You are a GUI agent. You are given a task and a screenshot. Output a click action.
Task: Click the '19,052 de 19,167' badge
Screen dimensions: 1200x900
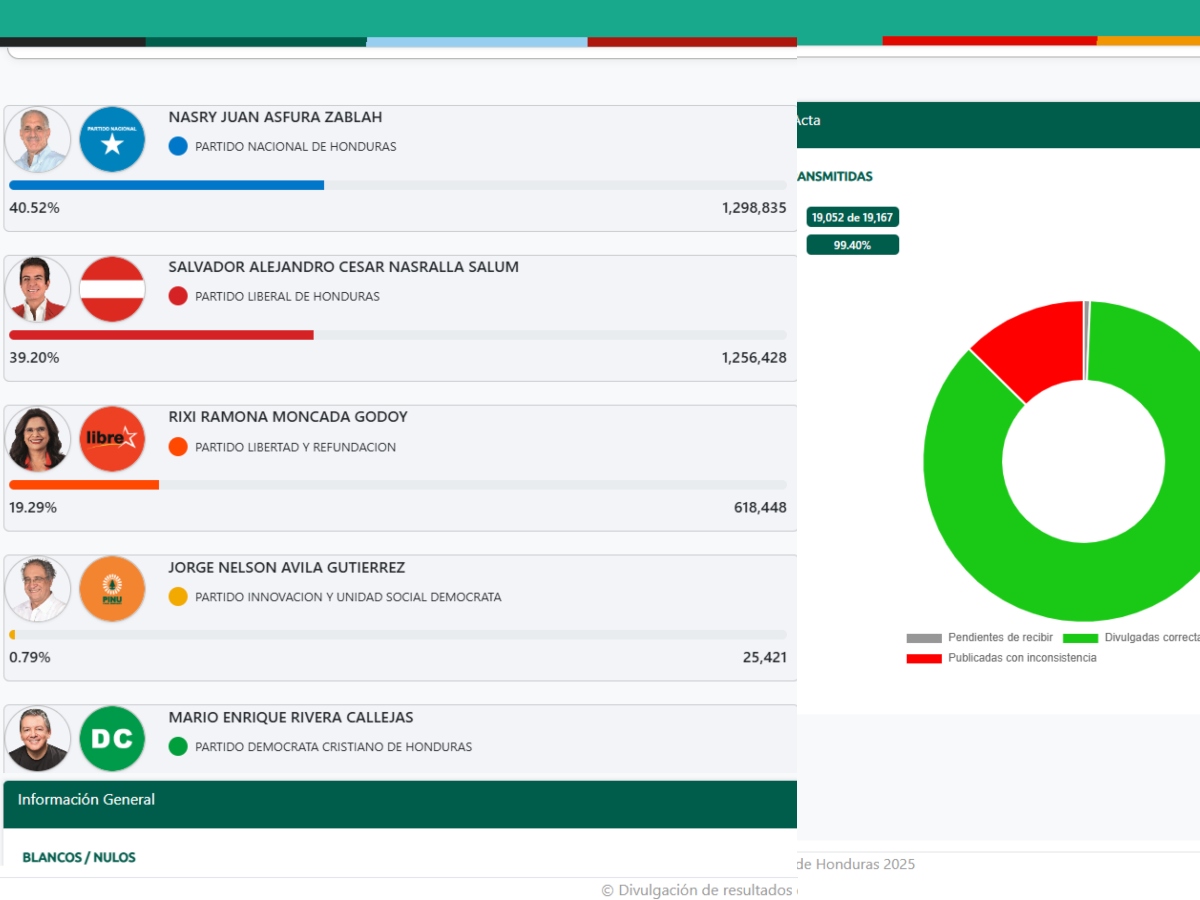pos(852,217)
